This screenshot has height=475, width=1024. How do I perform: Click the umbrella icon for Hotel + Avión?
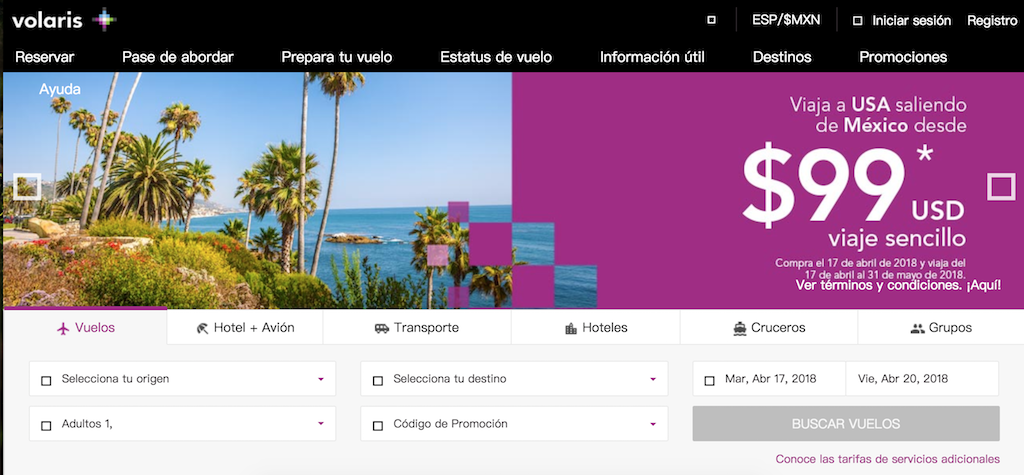(202, 328)
